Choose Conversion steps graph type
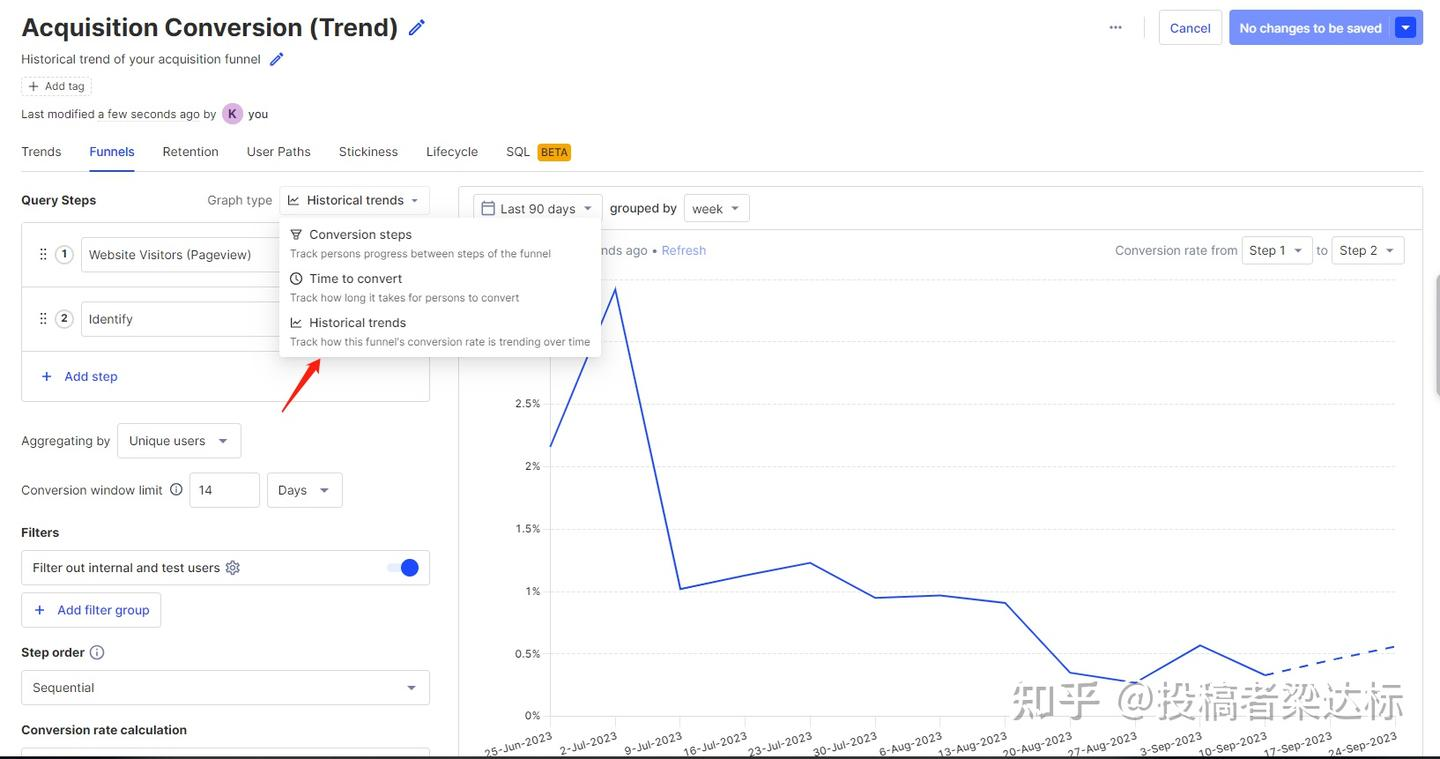This screenshot has height=759, width=1440. (x=360, y=235)
